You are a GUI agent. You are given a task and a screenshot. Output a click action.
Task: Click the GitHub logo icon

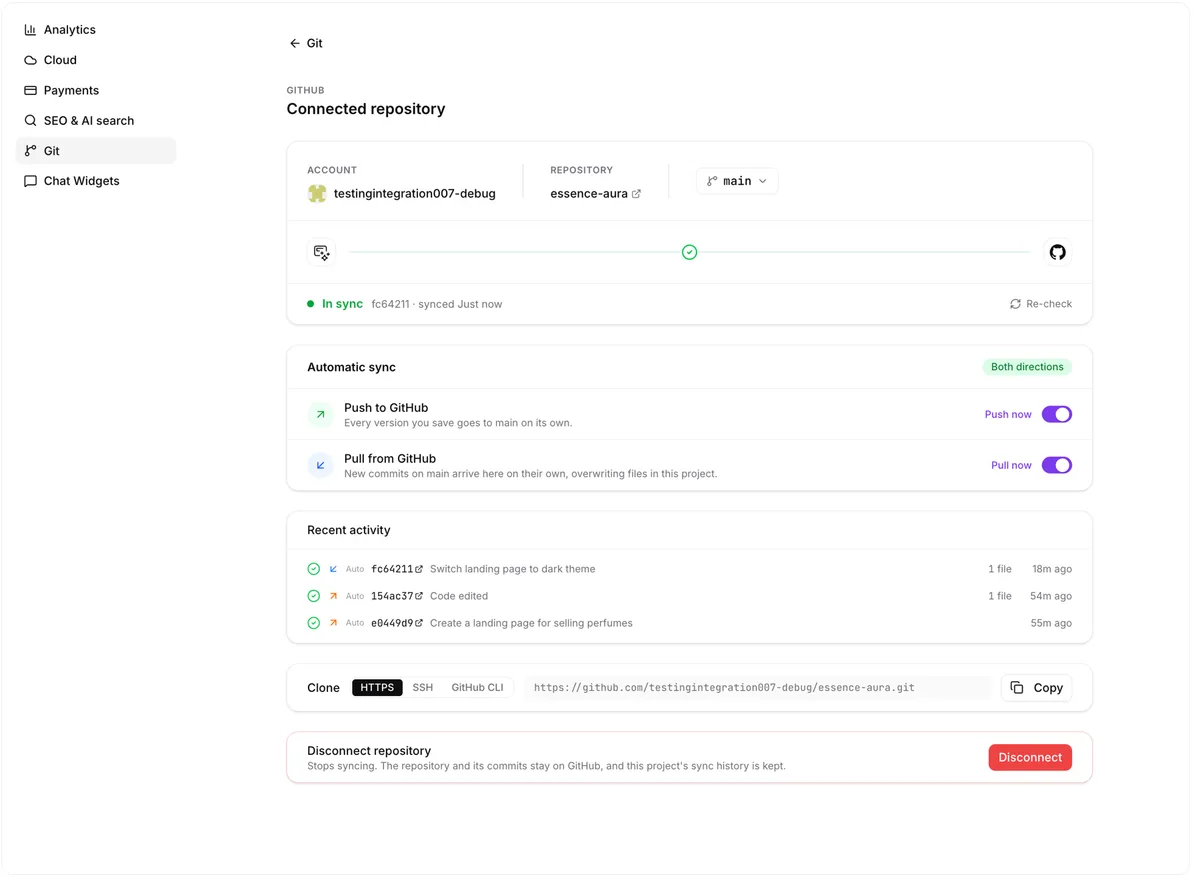(1058, 252)
